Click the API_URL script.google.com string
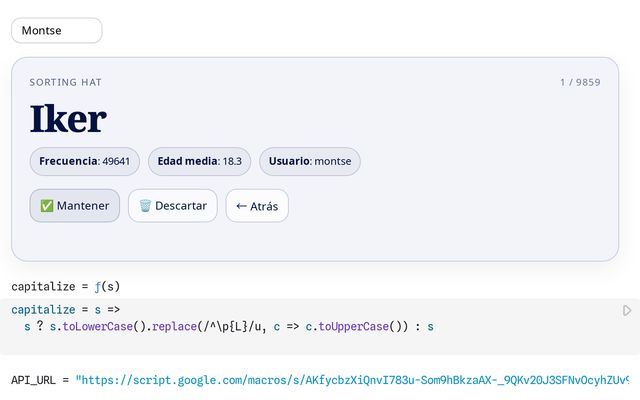The height and width of the screenshot is (400, 640). (350, 380)
